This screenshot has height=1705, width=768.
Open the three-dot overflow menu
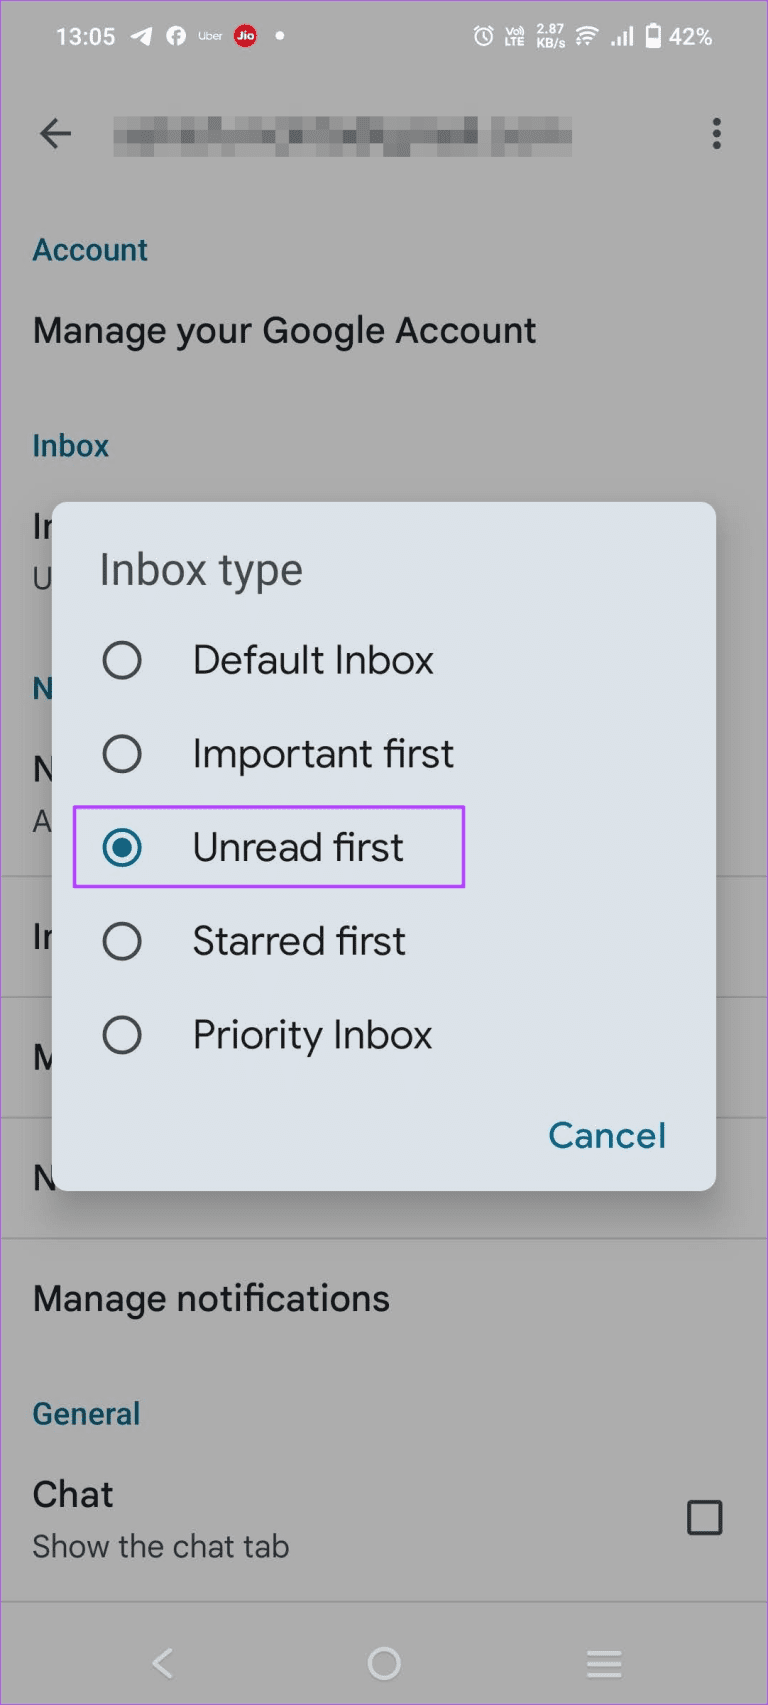point(716,133)
